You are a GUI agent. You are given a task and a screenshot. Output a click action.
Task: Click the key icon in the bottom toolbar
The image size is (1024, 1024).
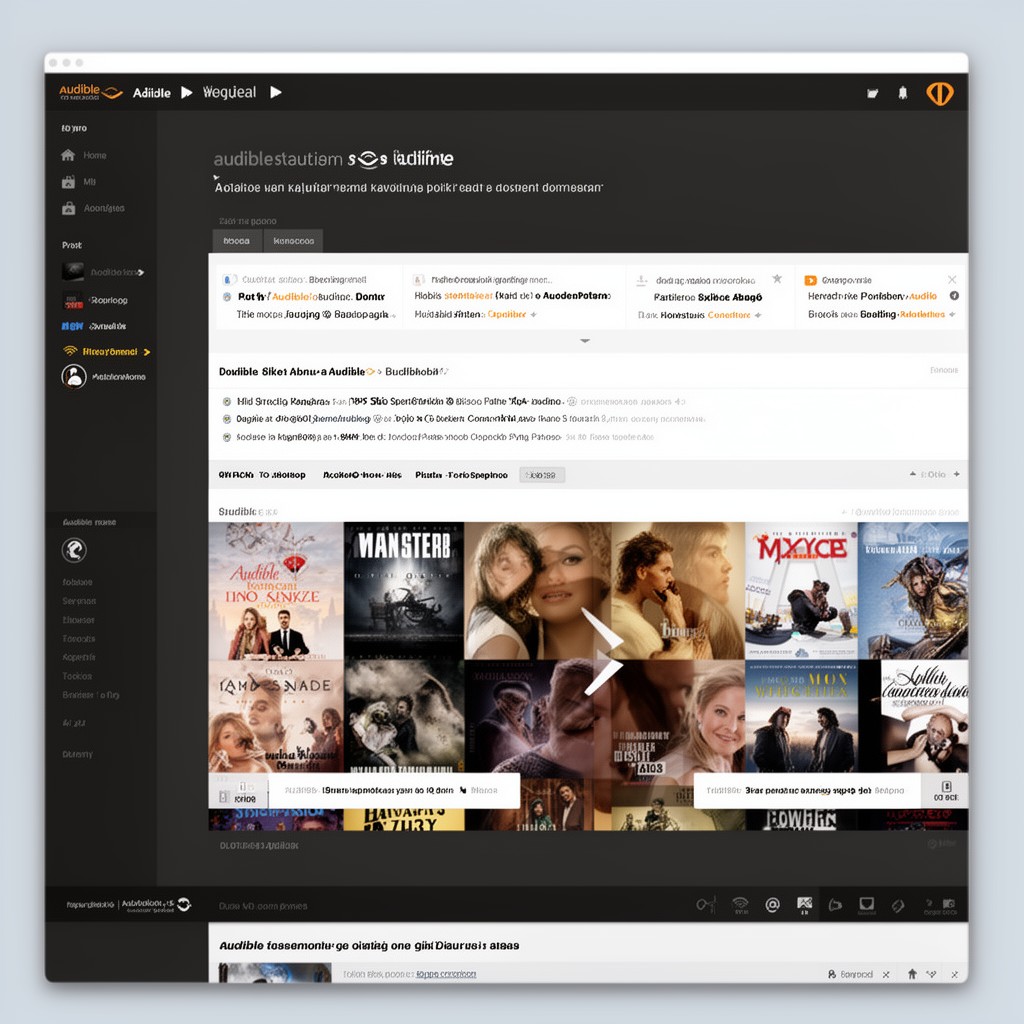pos(706,904)
